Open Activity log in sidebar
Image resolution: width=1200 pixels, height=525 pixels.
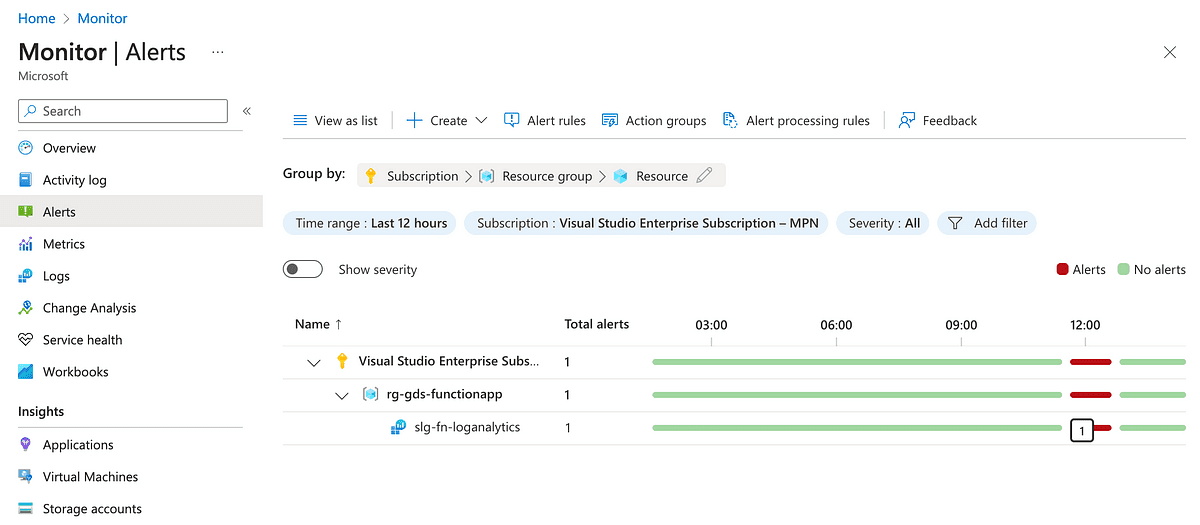click(74, 180)
